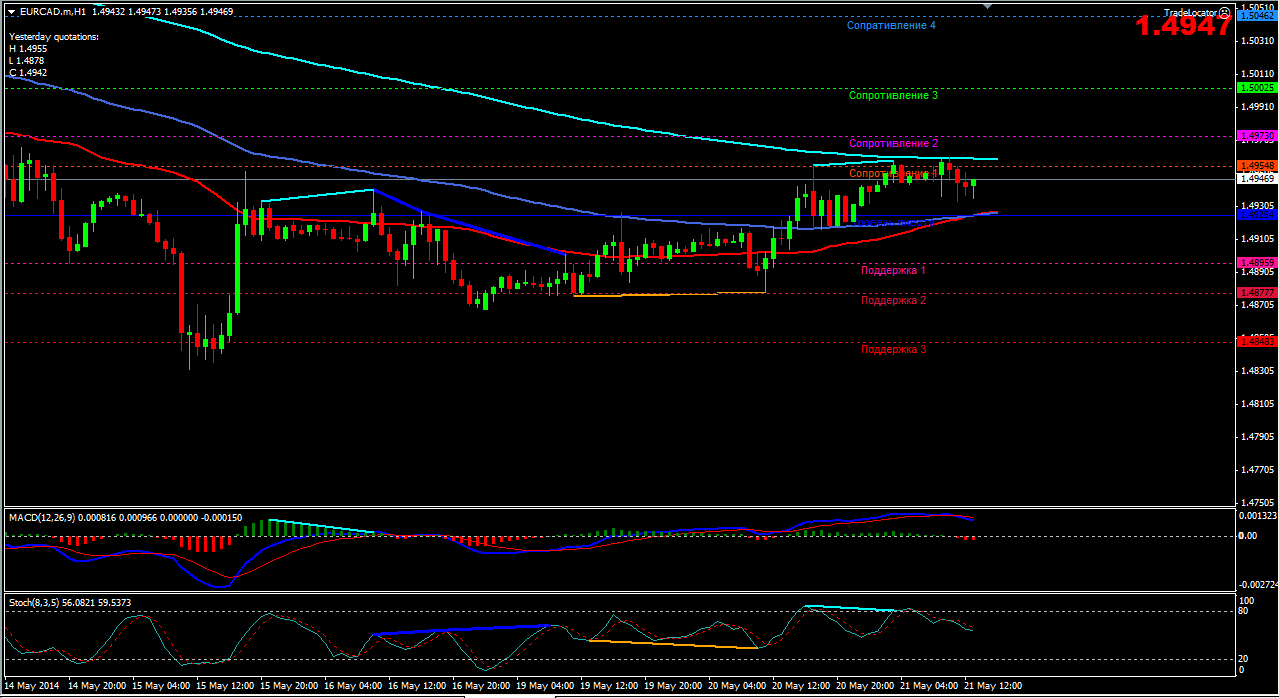Select the magenta 1.49730 price tag
Image resolution: width=1279 pixels, height=698 pixels.
coord(1256,136)
